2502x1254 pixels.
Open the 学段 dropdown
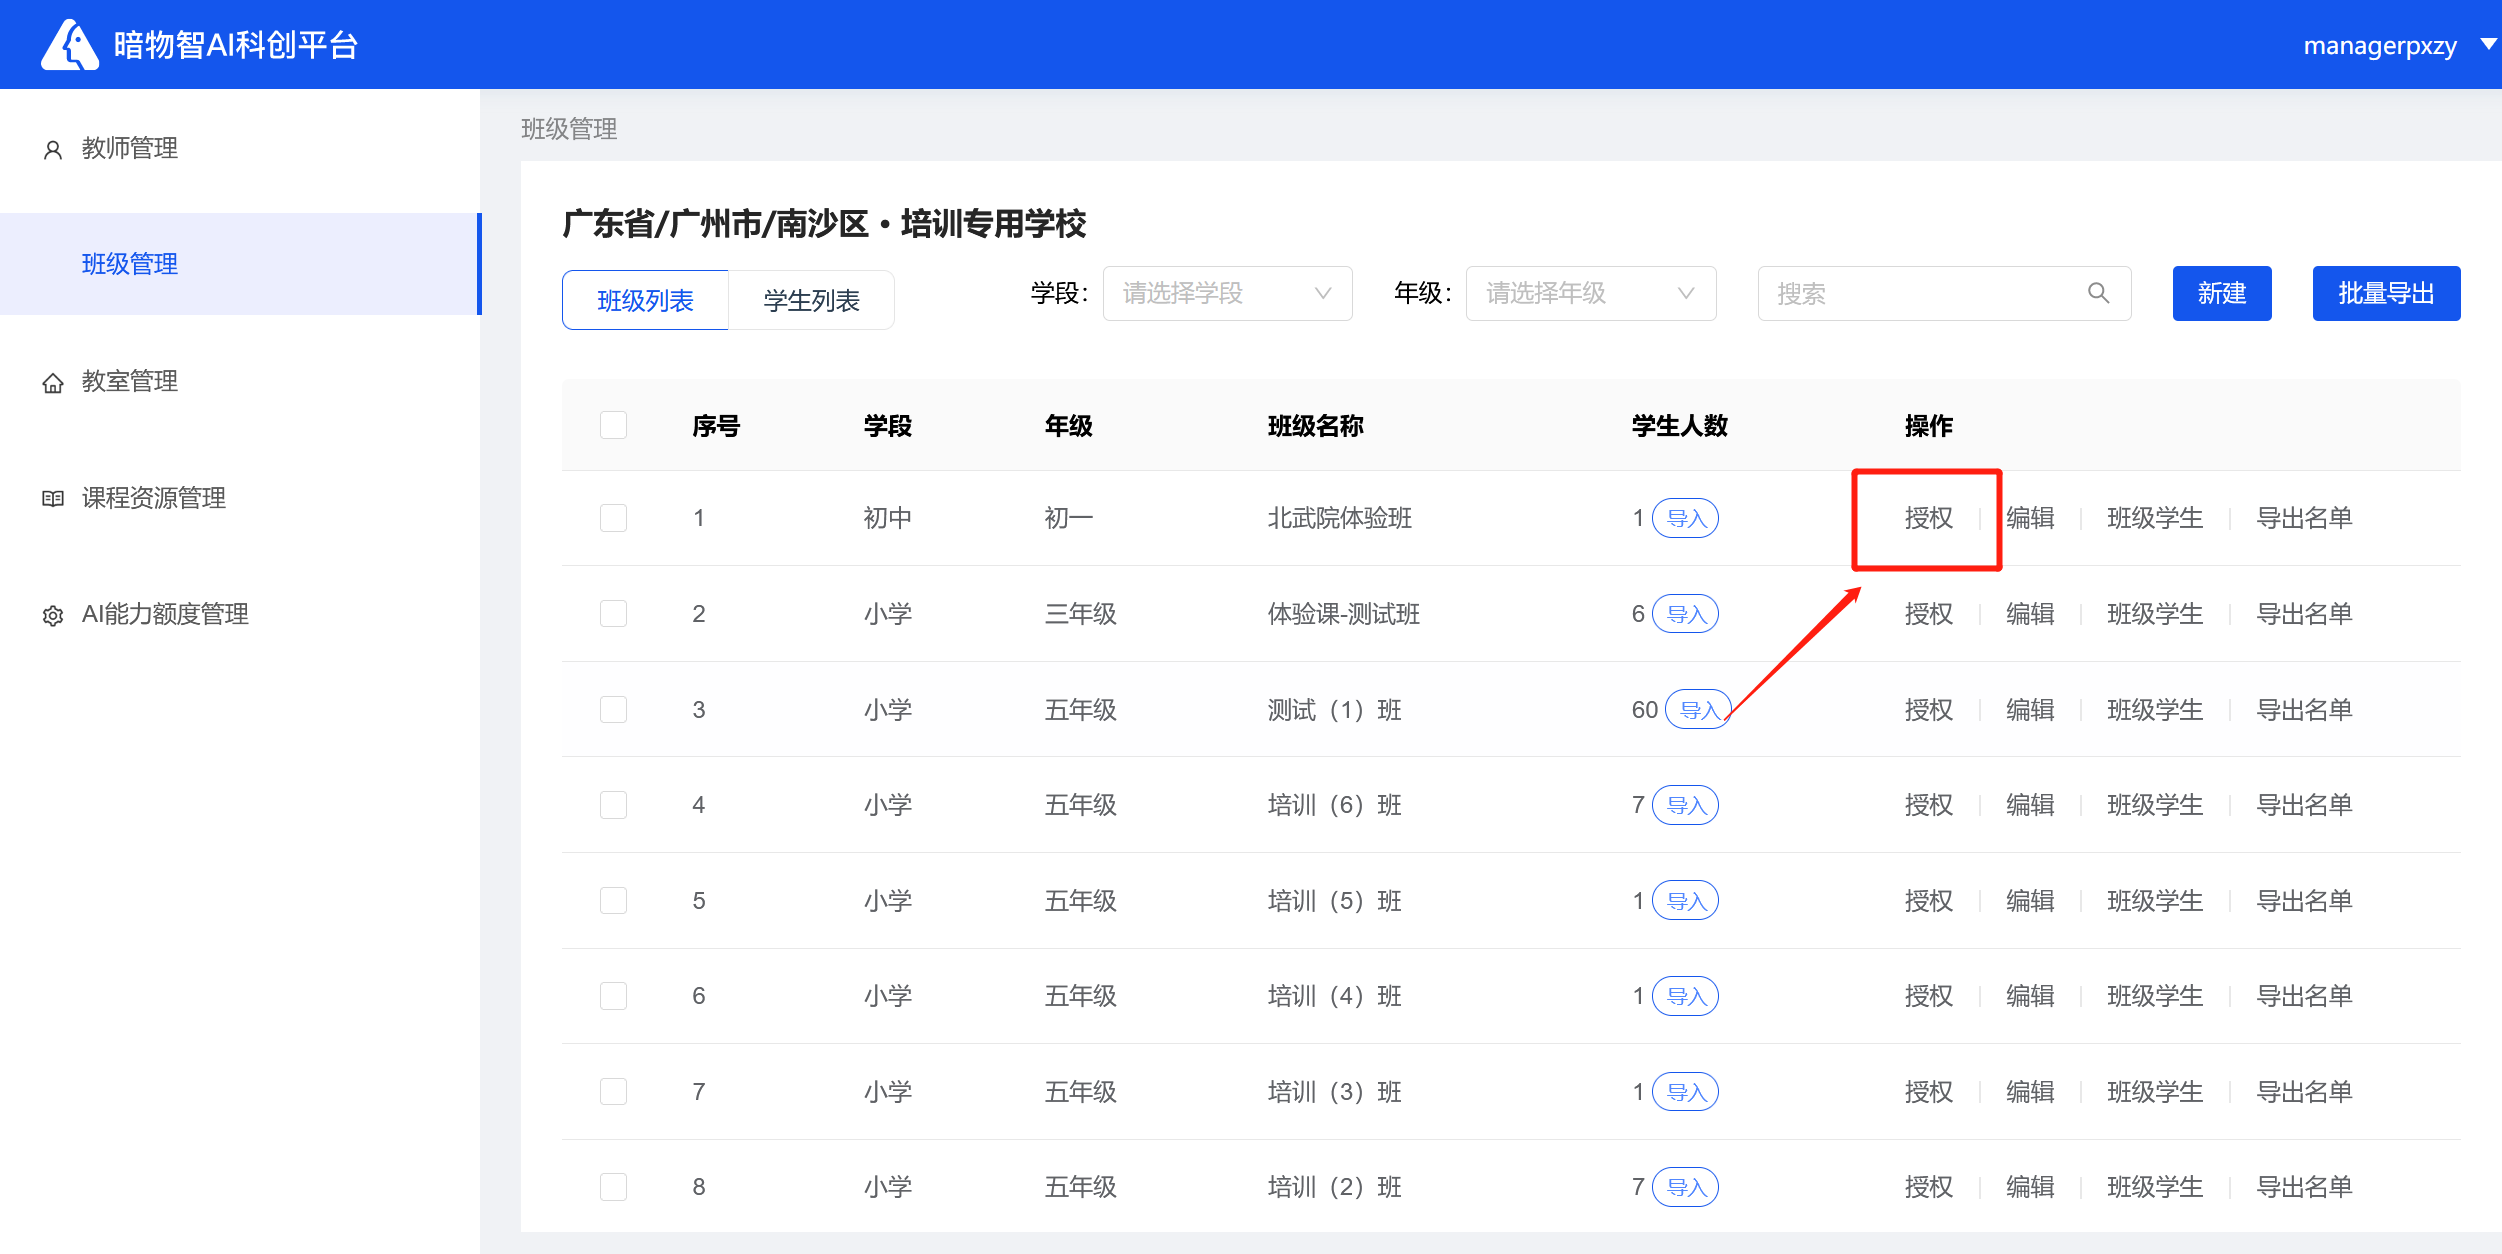[x=1227, y=293]
